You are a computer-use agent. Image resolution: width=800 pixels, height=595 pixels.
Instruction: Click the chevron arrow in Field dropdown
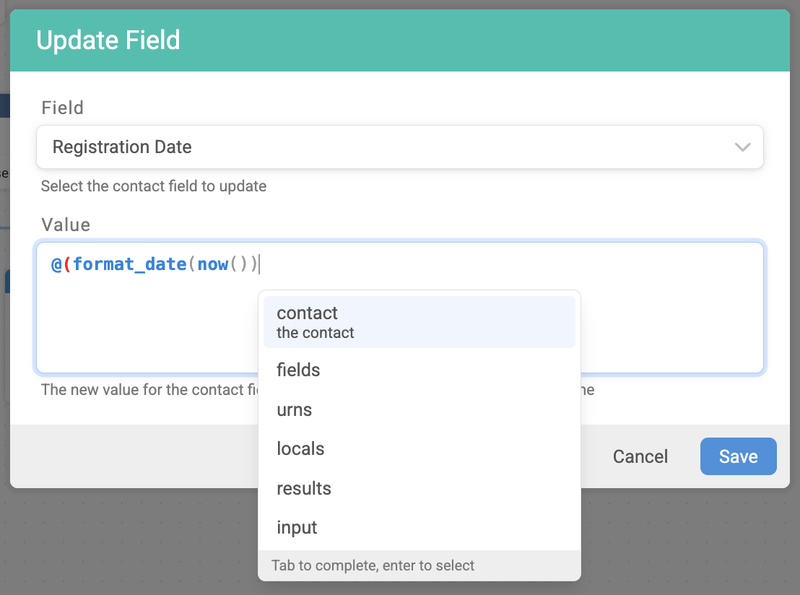(742, 147)
